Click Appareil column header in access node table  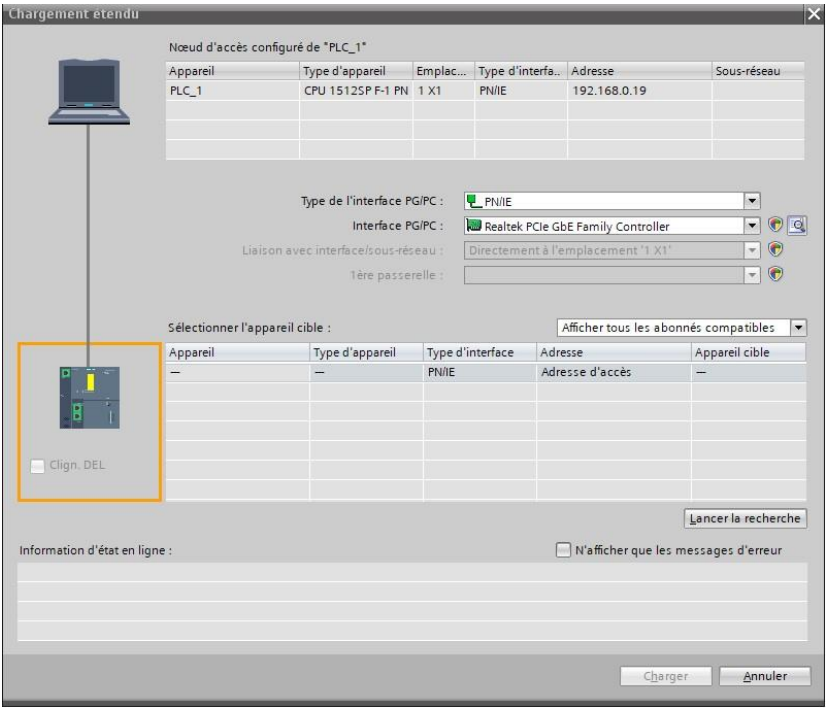point(233,71)
